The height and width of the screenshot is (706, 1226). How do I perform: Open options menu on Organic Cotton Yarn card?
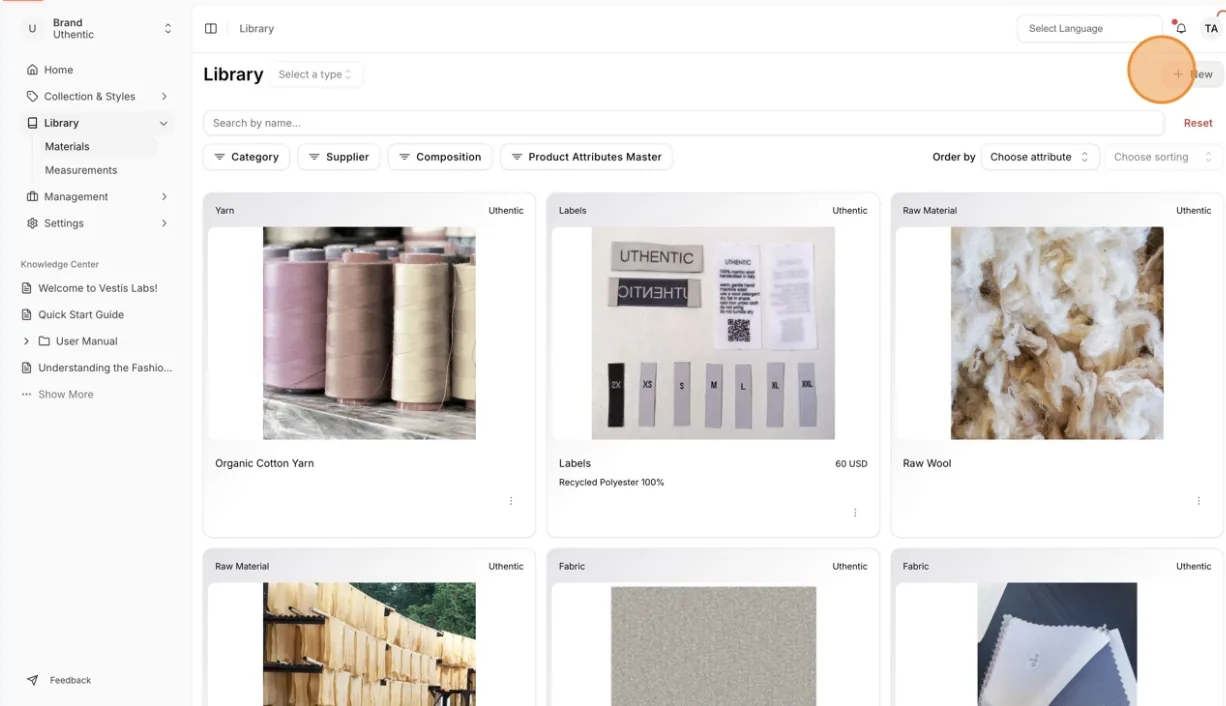[511, 501]
